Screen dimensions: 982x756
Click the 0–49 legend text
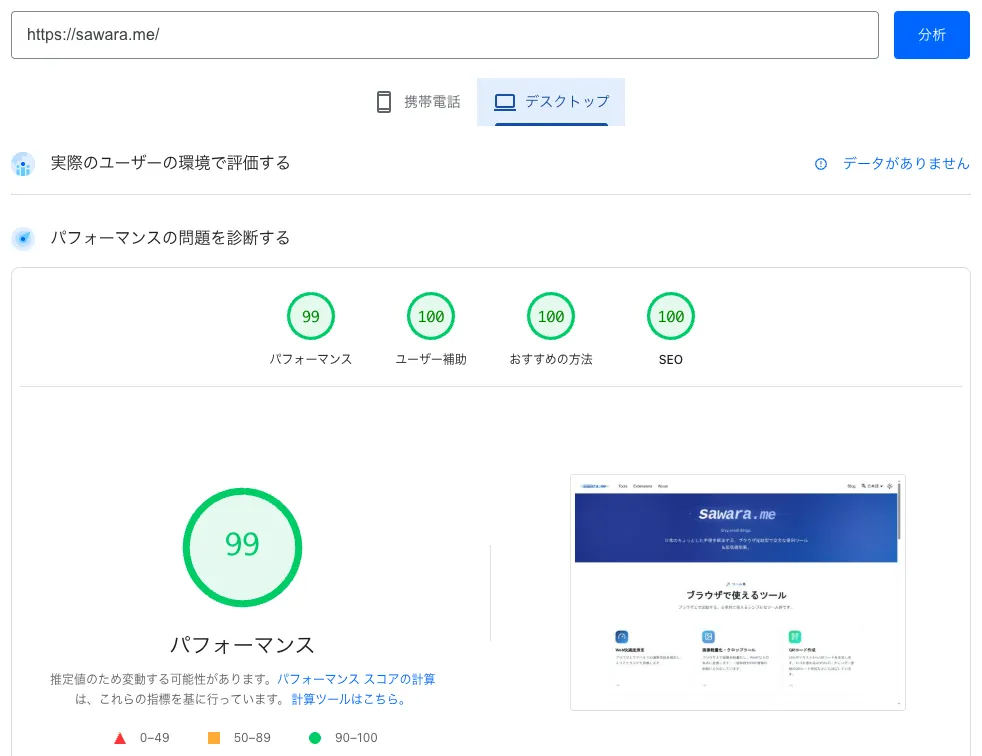pos(155,738)
